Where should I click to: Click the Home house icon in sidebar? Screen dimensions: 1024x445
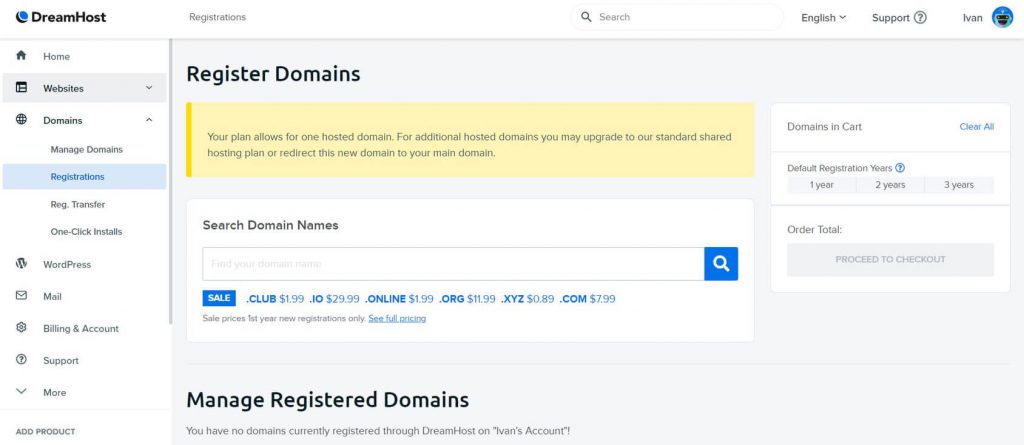(x=22, y=56)
